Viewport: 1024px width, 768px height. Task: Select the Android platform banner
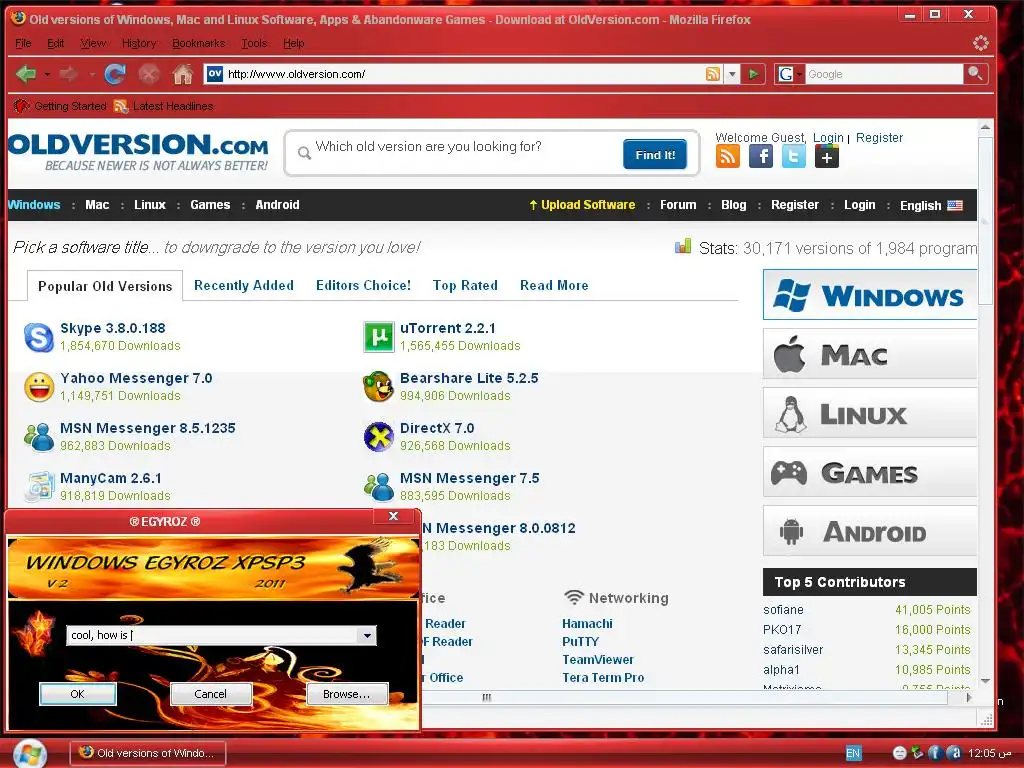click(870, 531)
